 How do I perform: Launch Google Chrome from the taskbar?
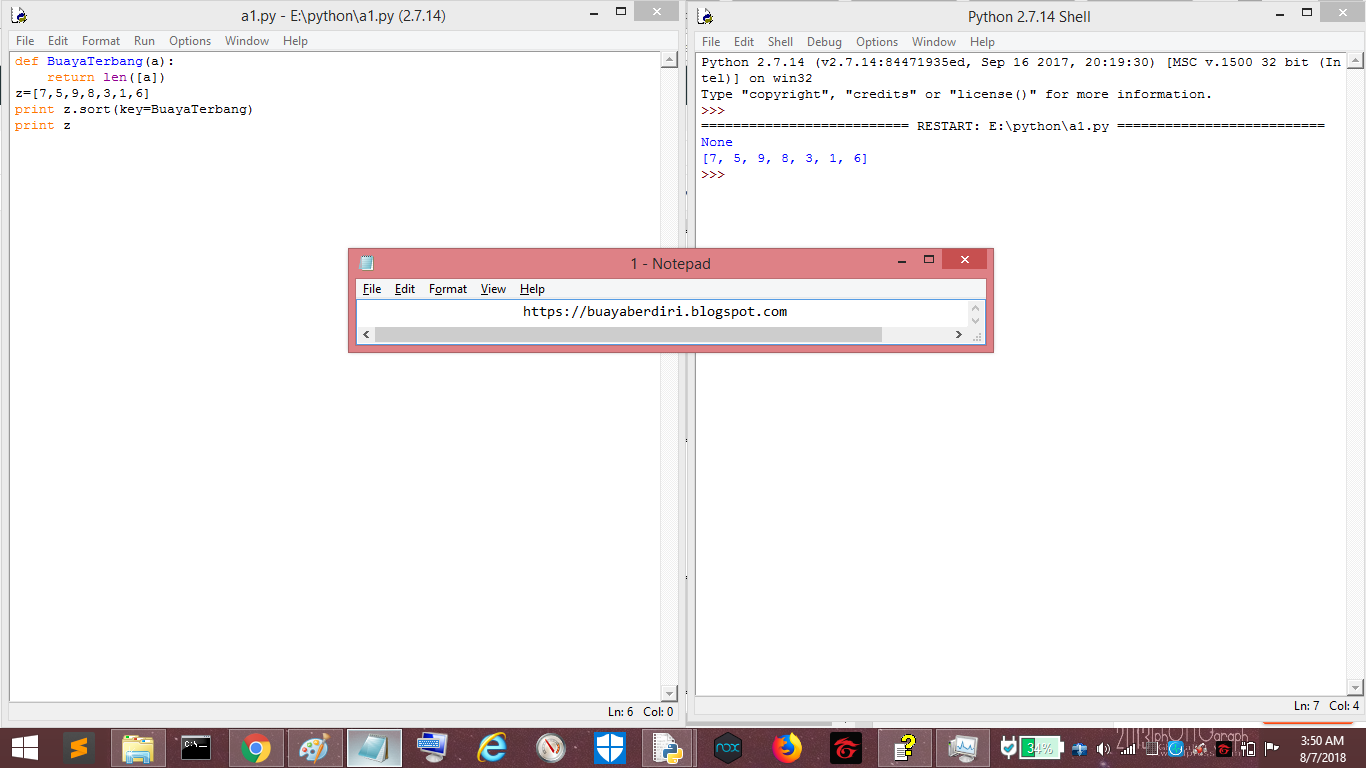255,747
